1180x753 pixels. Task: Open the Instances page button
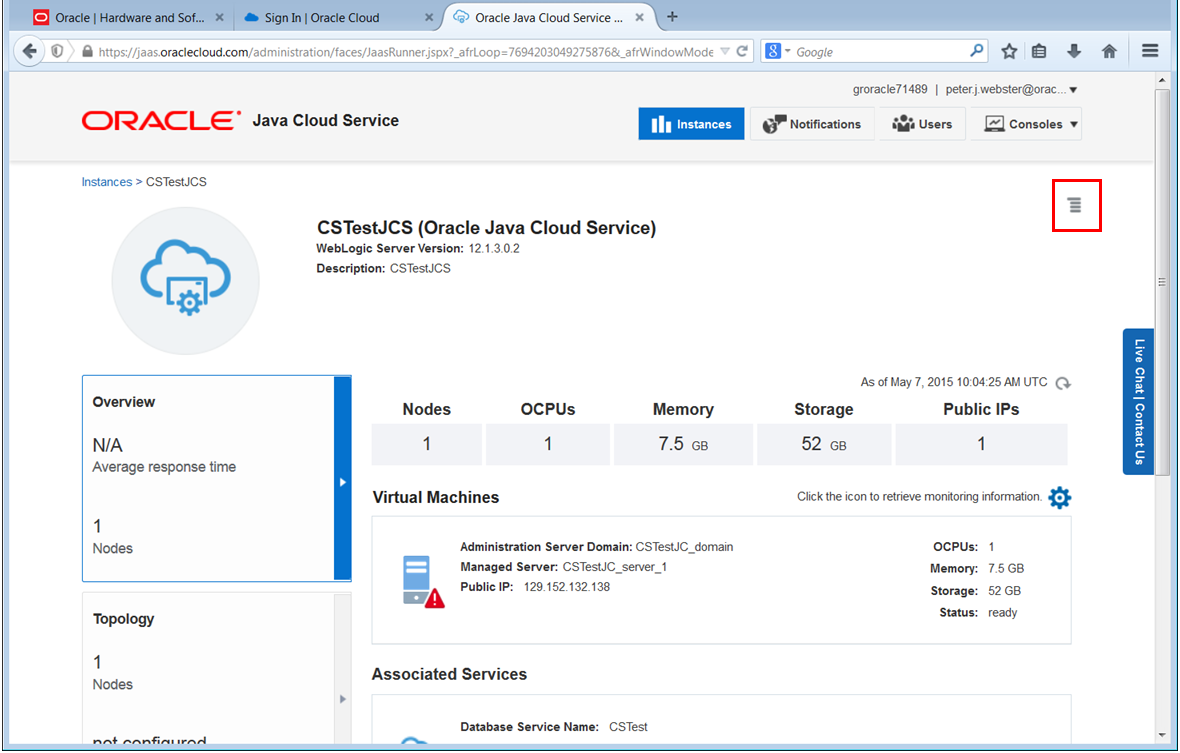click(x=691, y=124)
